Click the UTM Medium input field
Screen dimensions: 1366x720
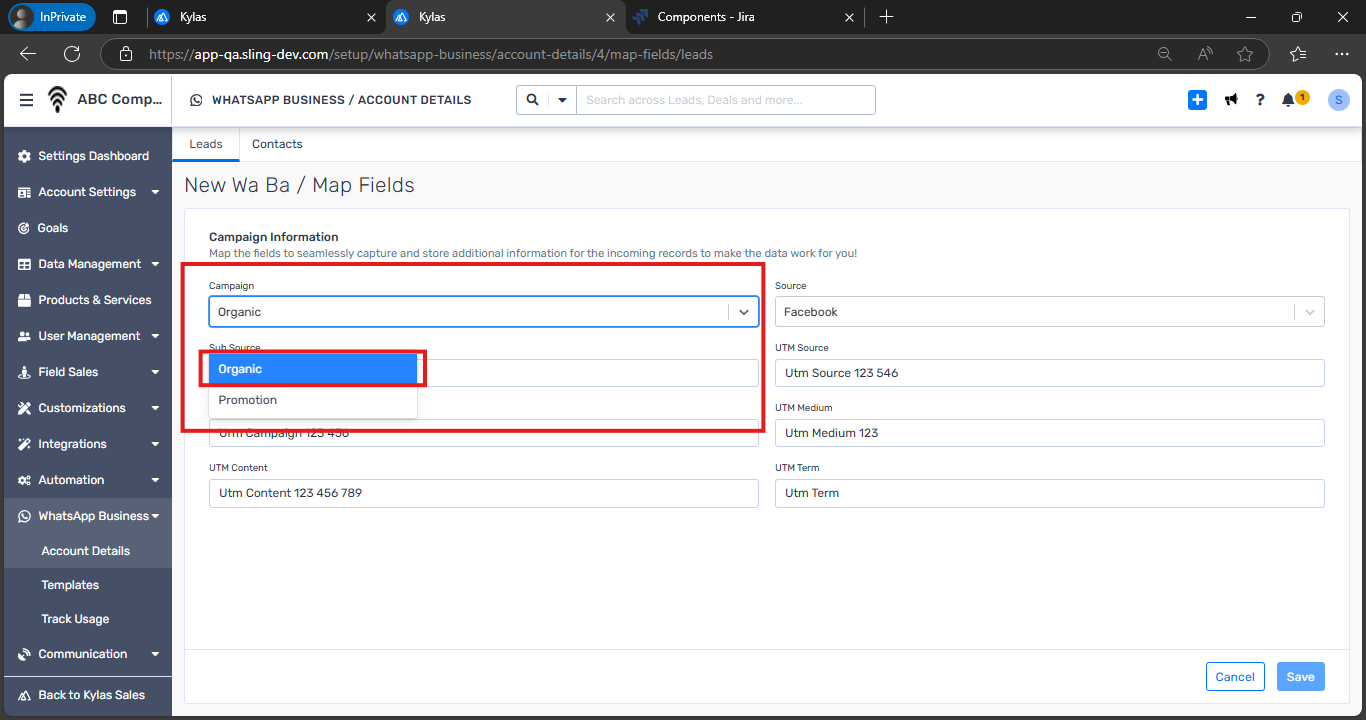click(x=1049, y=433)
